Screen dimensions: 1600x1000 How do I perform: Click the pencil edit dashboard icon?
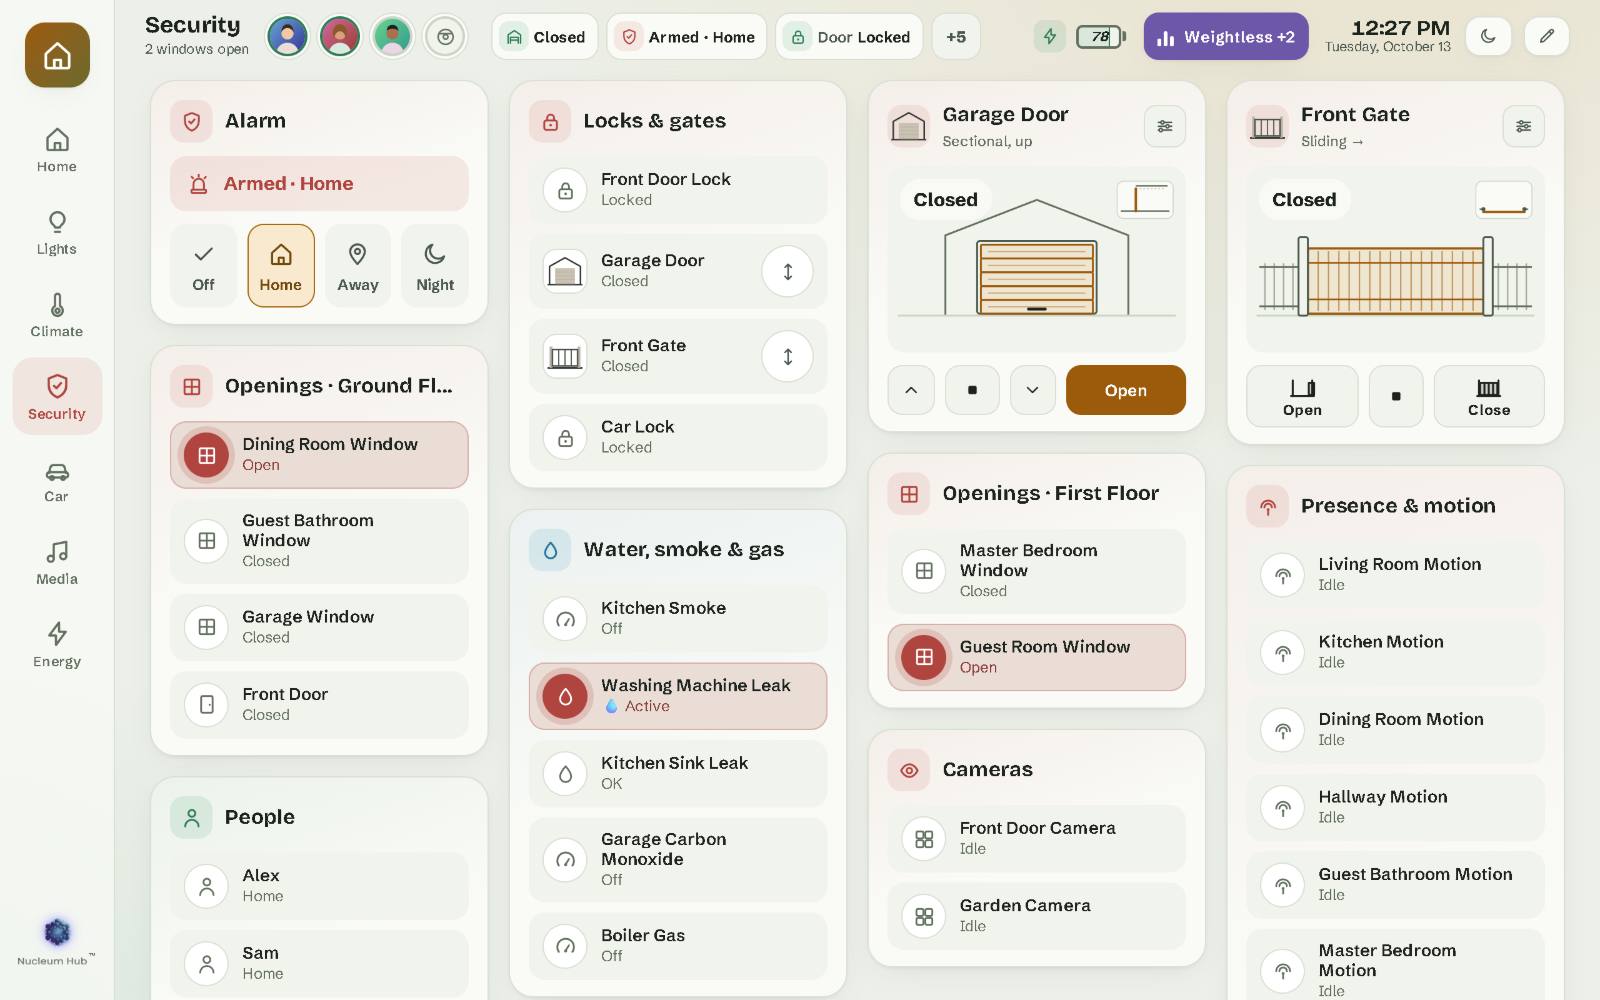click(x=1546, y=37)
